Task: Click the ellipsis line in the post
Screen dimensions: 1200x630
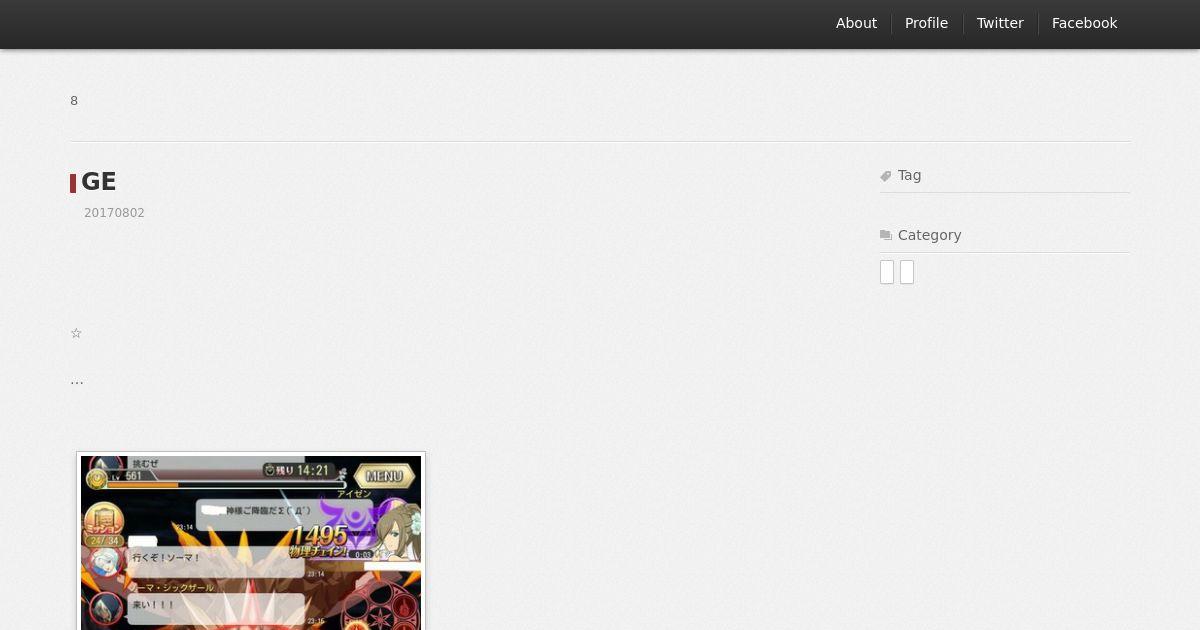Action: (77, 381)
